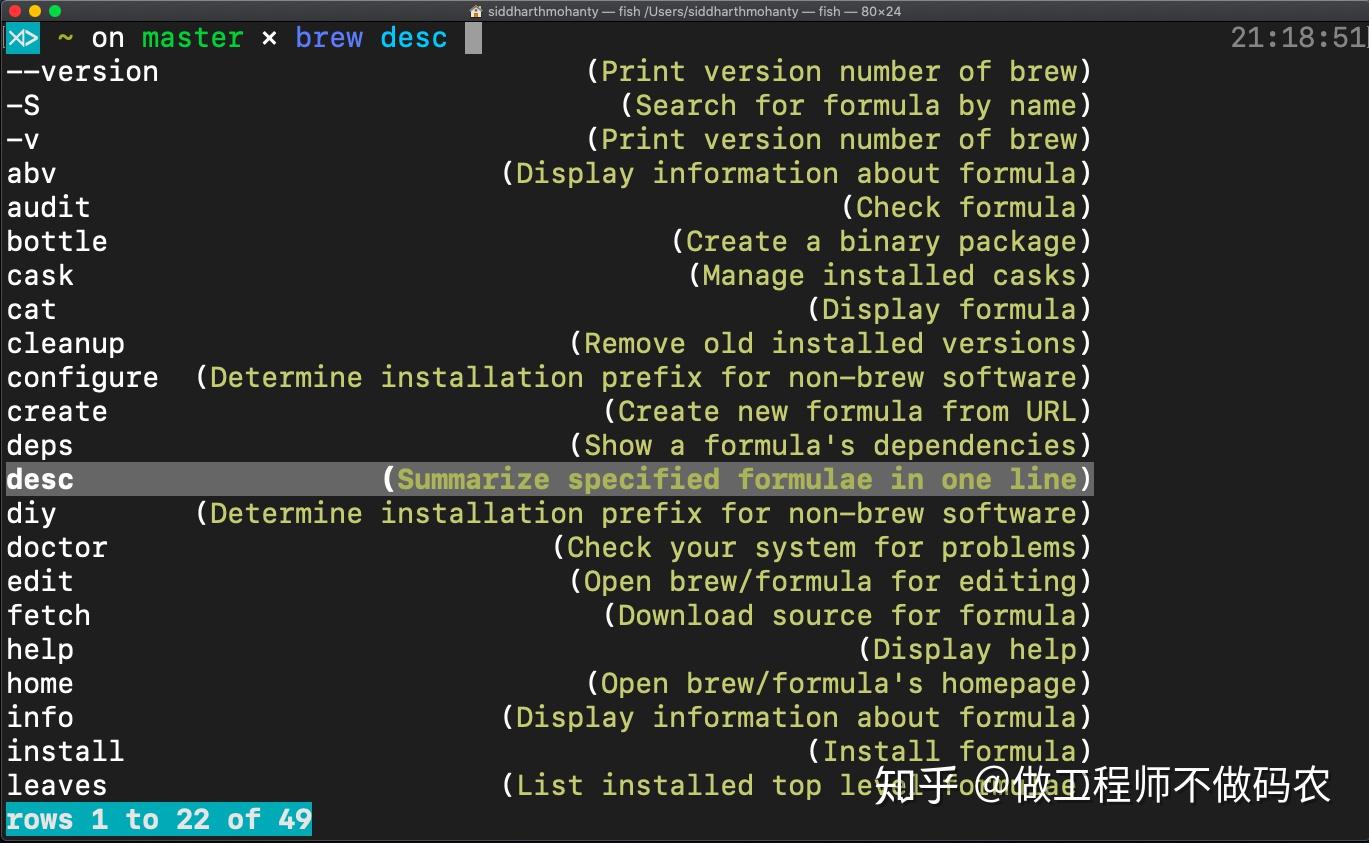Click 'Manage installed casks' description
1369x843 pixels.
tap(890, 276)
